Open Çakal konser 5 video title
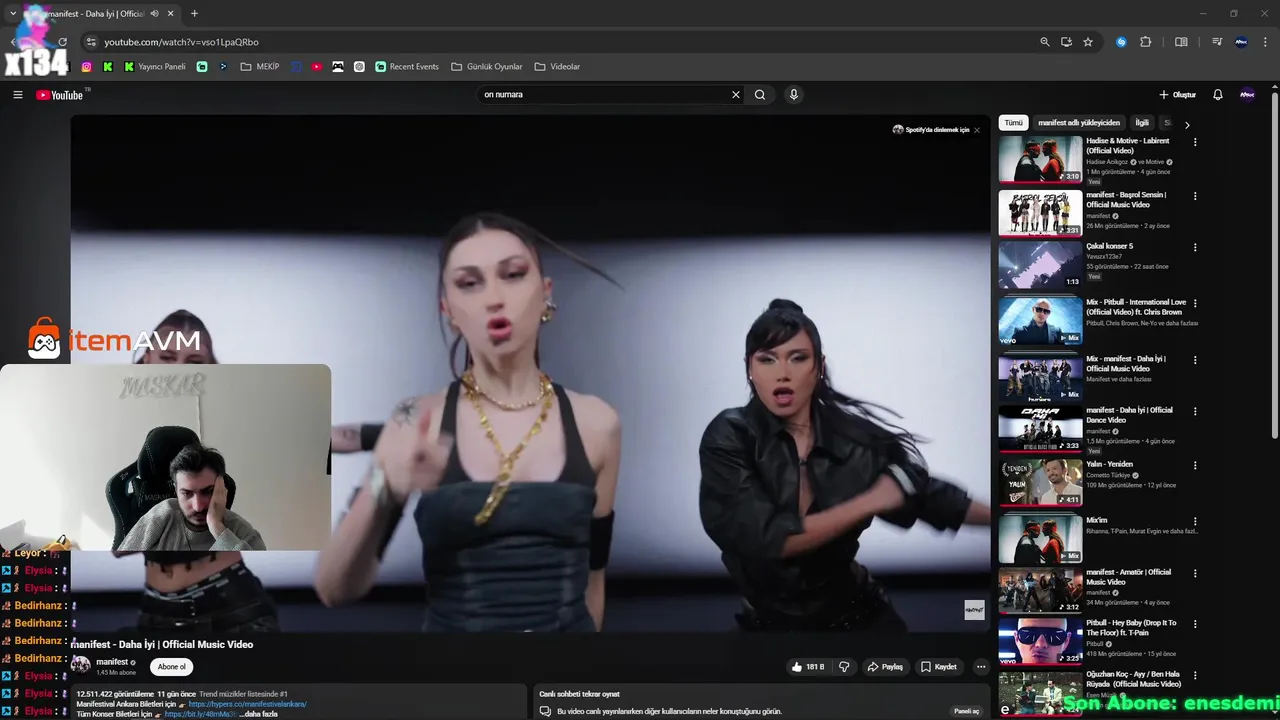This screenshot has height=720, width=1280. pyautogui.click(x=1110, y=246)
